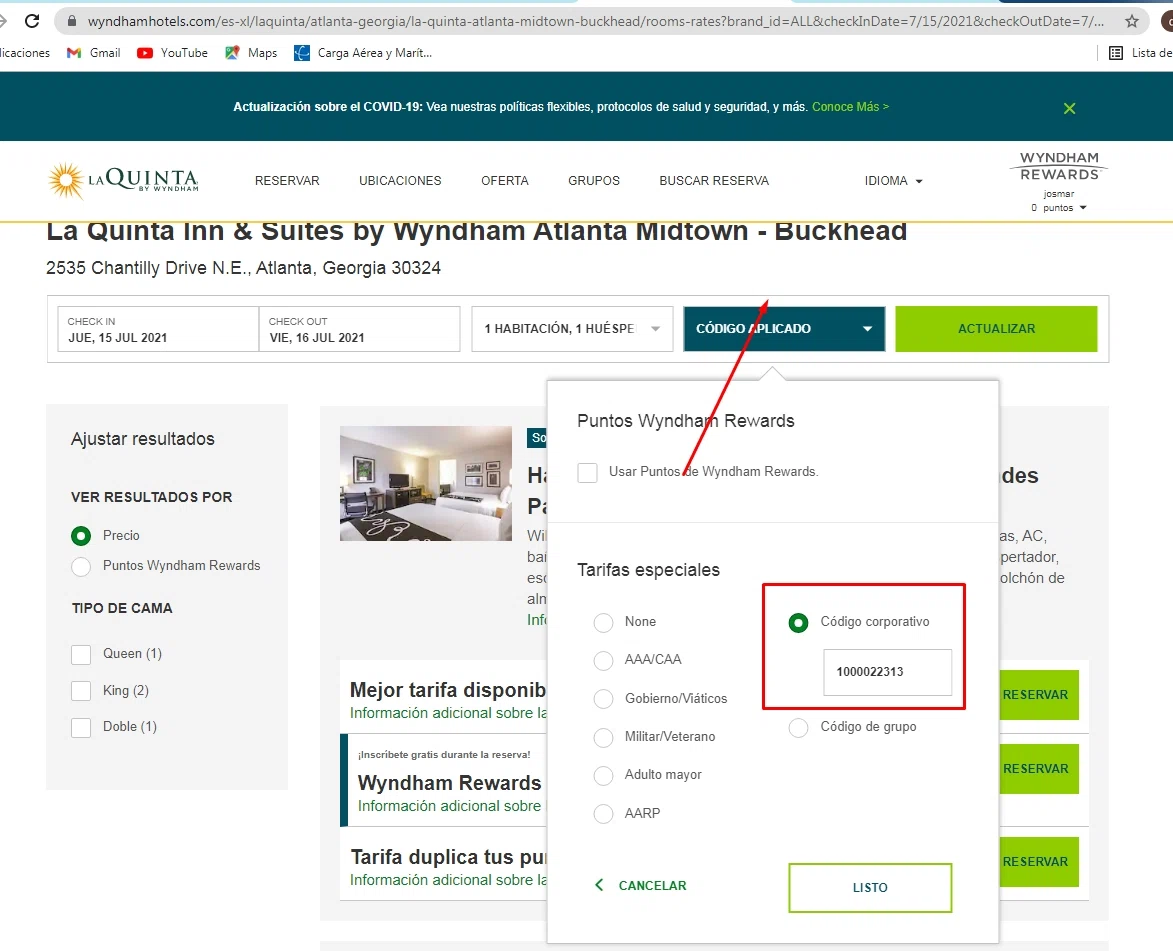The width and height of the screenshot is (1173, 951).
Task: Select the AAA/CAA rate option
Action: pyautogui.click(x=603, y=661)
